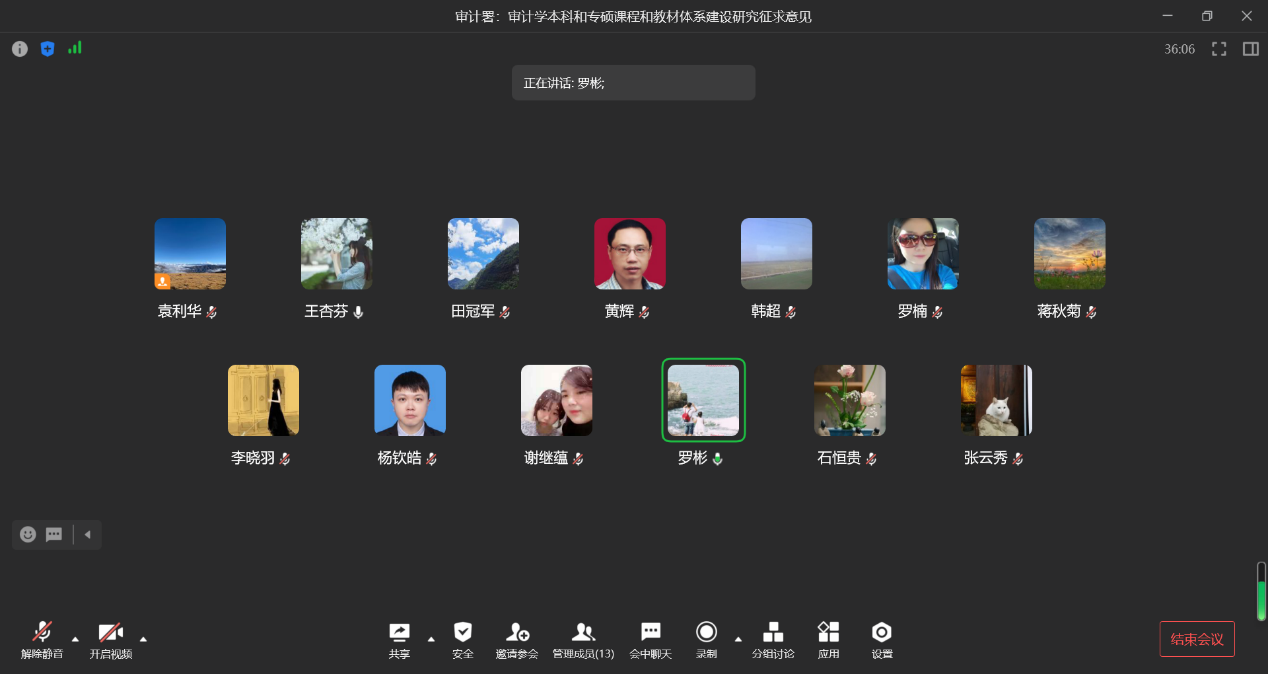Toggle the side panel layout icon
The image size is (1268, 674).
point(1250,49)
